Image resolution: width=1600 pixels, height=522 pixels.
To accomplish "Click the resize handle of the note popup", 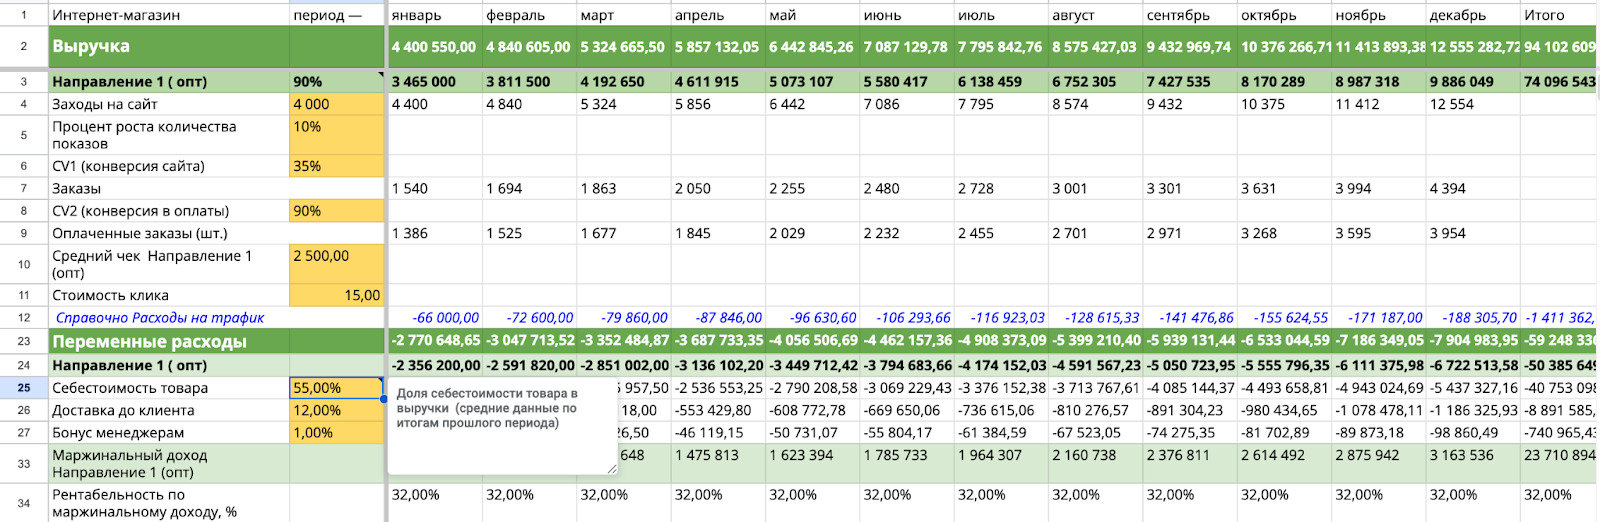I will click(x=611, y=468).
